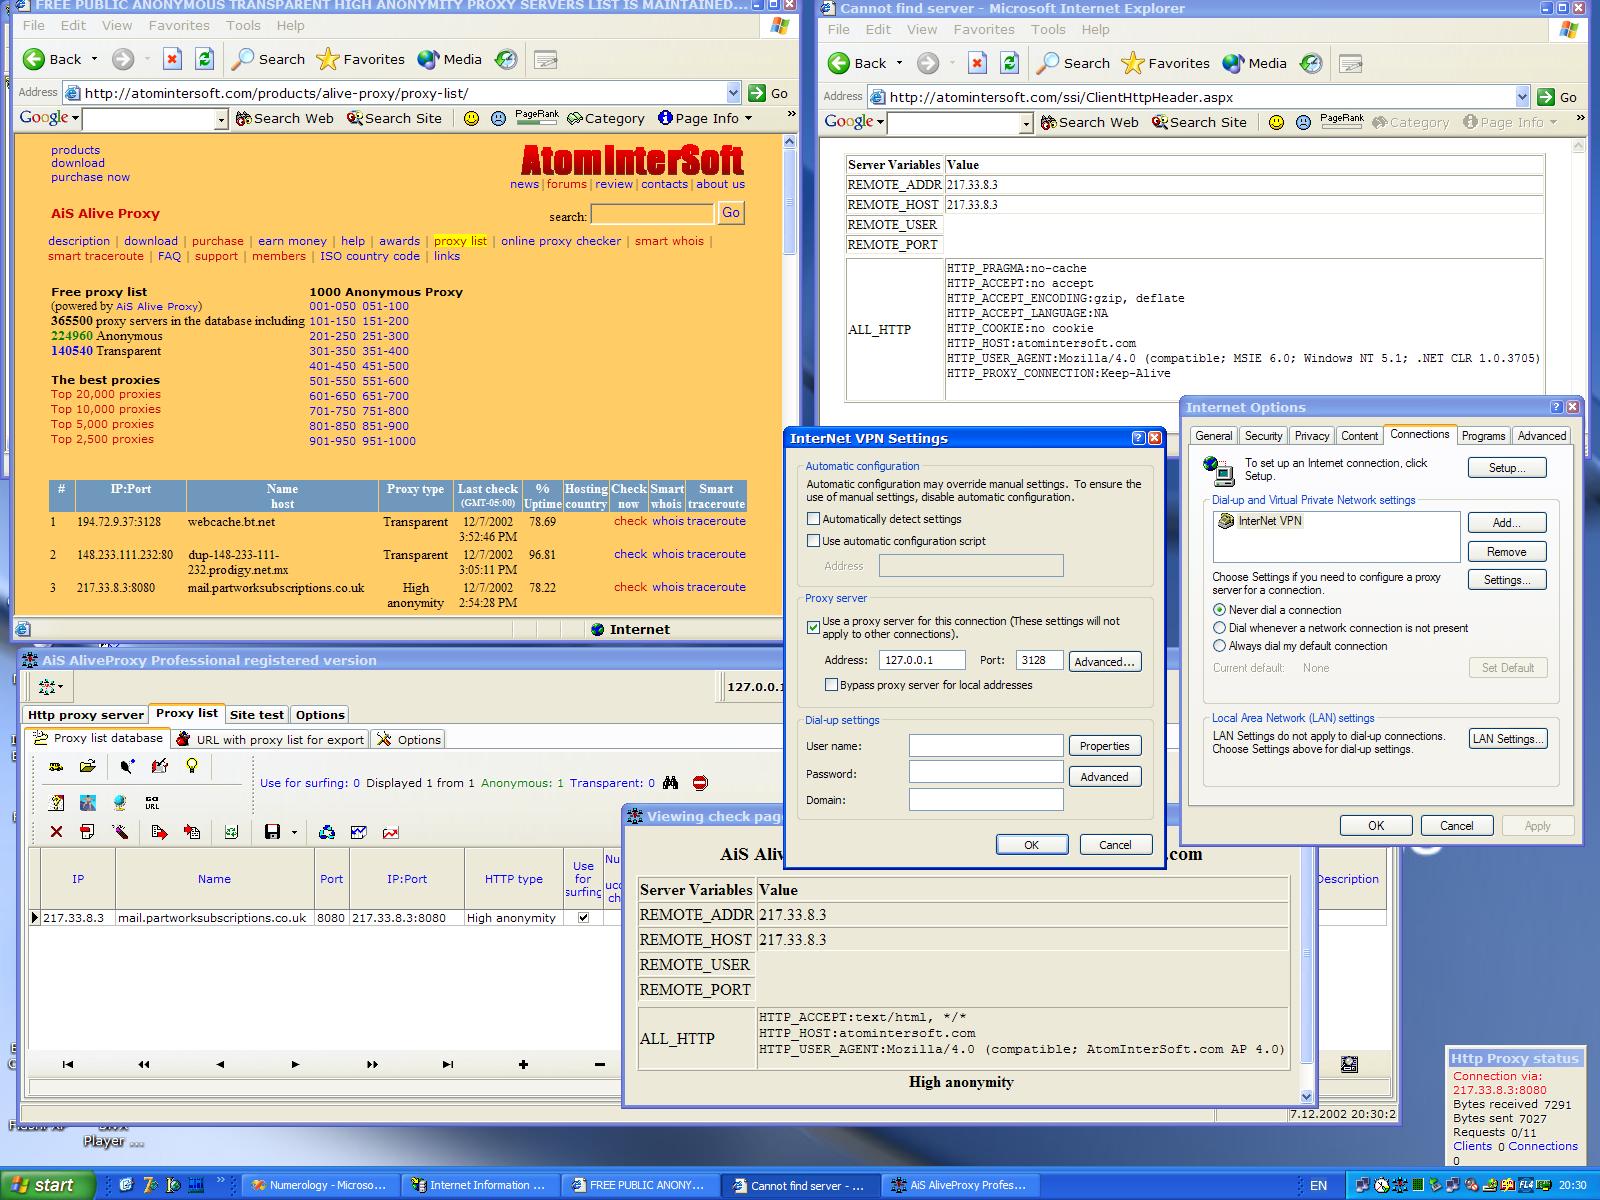
Task: Click the yellow truck icon in AliveProxy toolbar
Action: [56, 767]
